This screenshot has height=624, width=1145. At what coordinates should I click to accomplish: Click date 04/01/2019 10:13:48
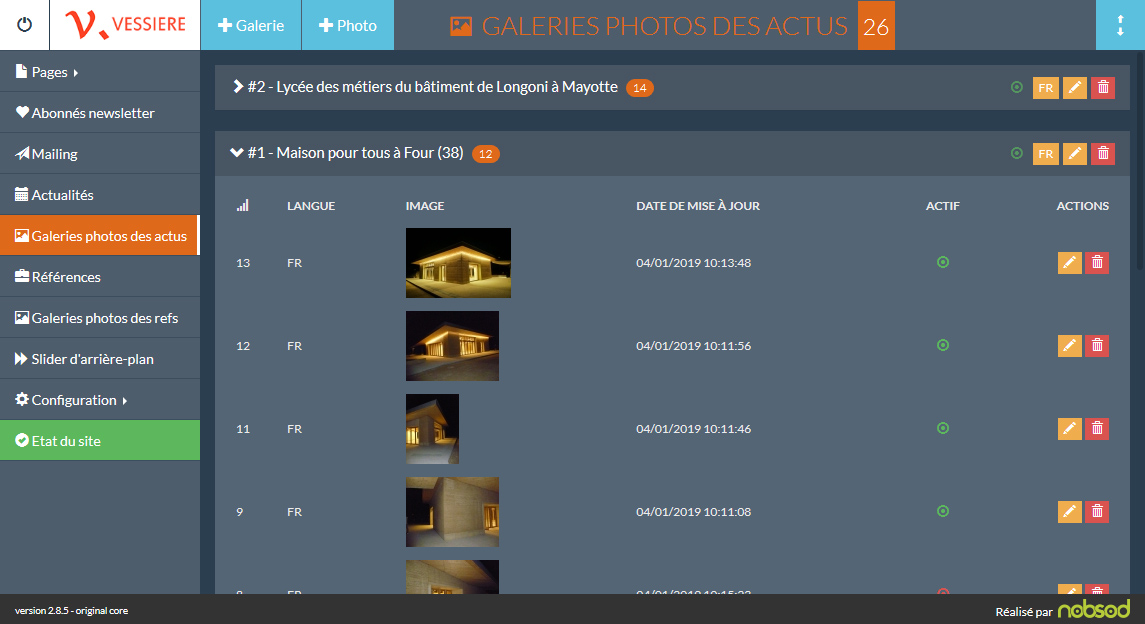pos(693,263)
